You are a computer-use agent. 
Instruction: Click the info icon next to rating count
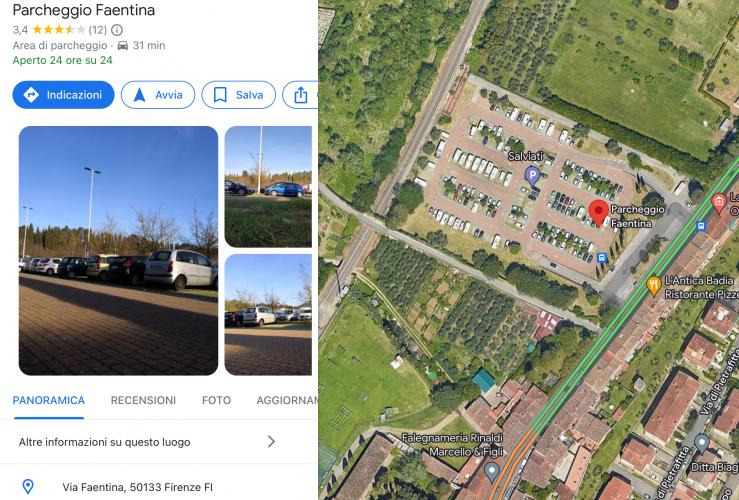click(x=117, y=30)
